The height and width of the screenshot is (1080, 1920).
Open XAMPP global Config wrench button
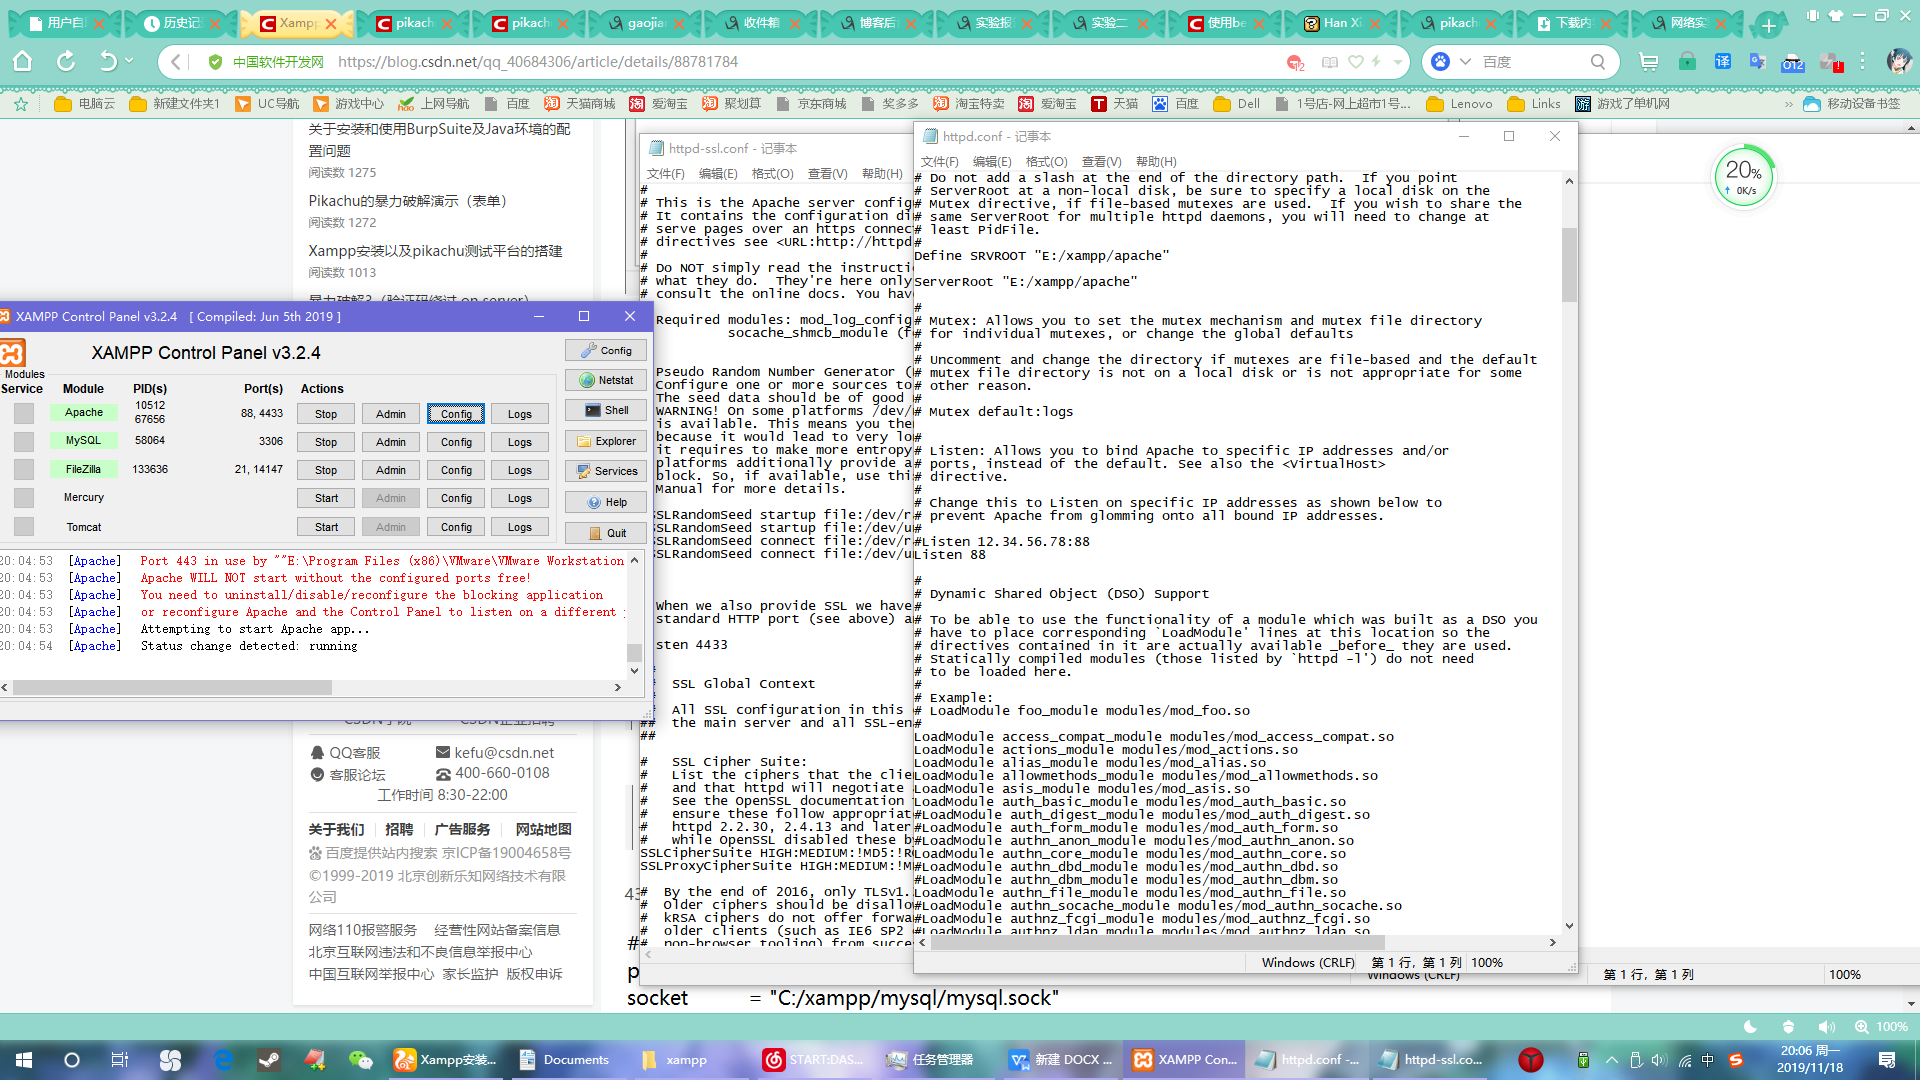(605, 350)
